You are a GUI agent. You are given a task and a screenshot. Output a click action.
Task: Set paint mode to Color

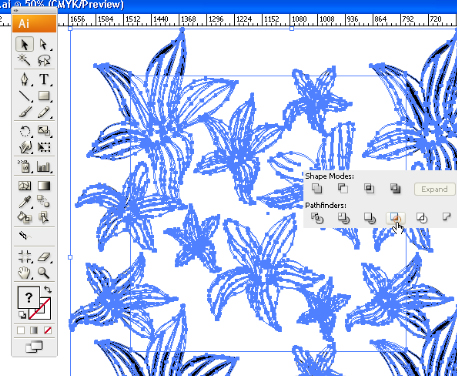click(x=21, y=330)
